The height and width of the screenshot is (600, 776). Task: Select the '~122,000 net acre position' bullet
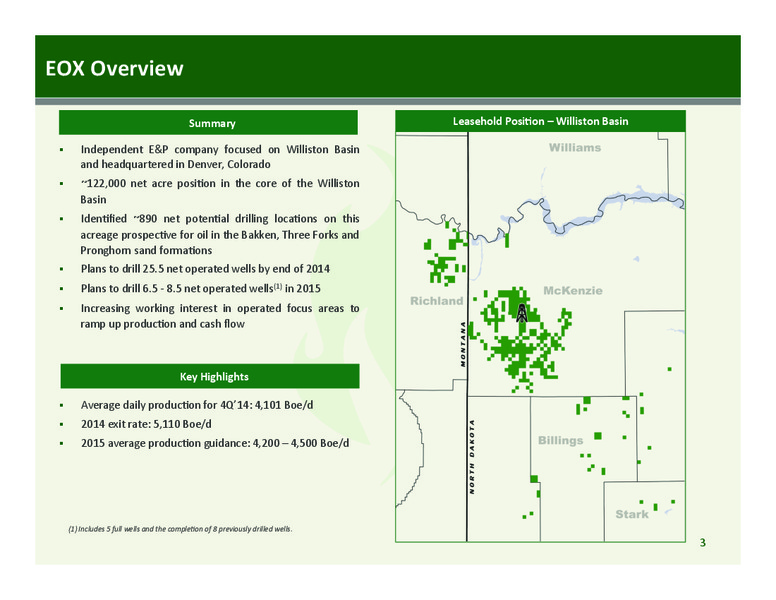point(220,191)
